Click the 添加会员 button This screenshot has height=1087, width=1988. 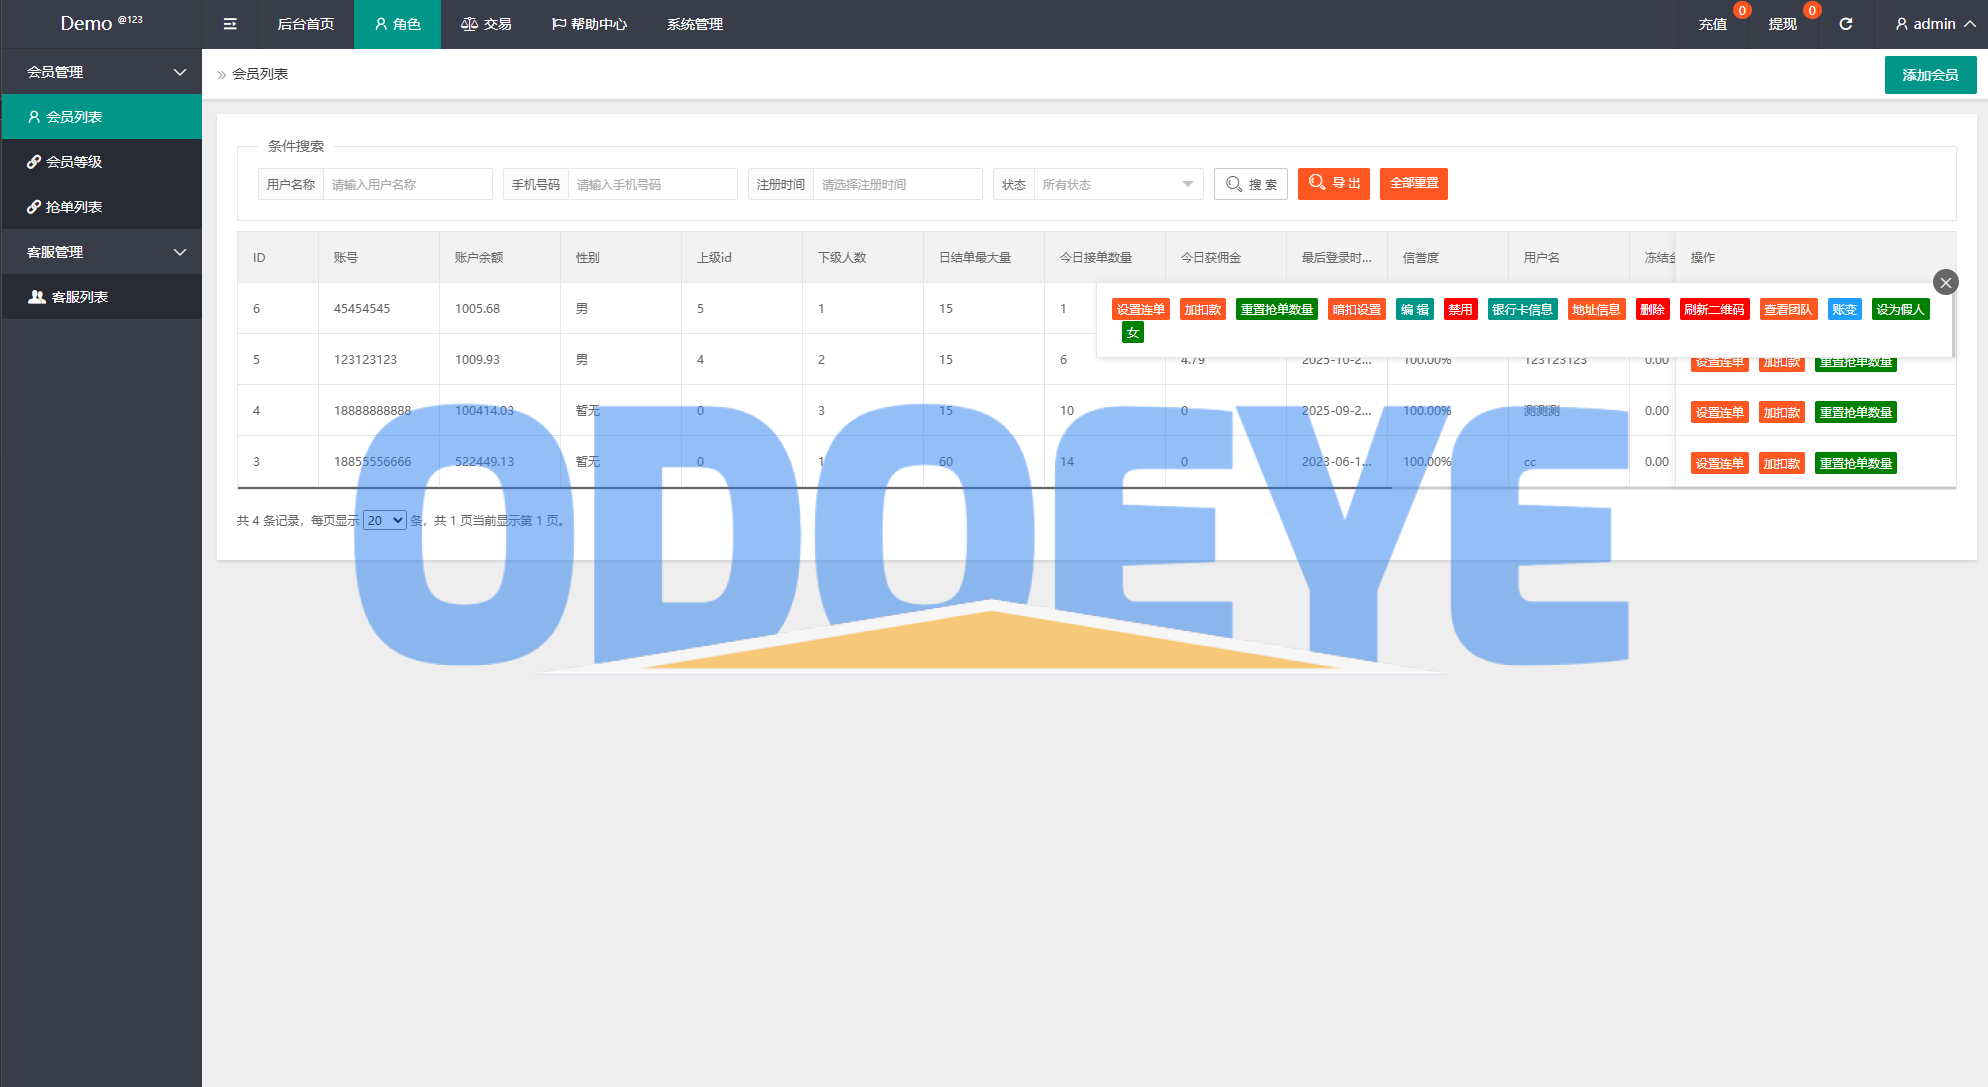[x=1930, y=75]
